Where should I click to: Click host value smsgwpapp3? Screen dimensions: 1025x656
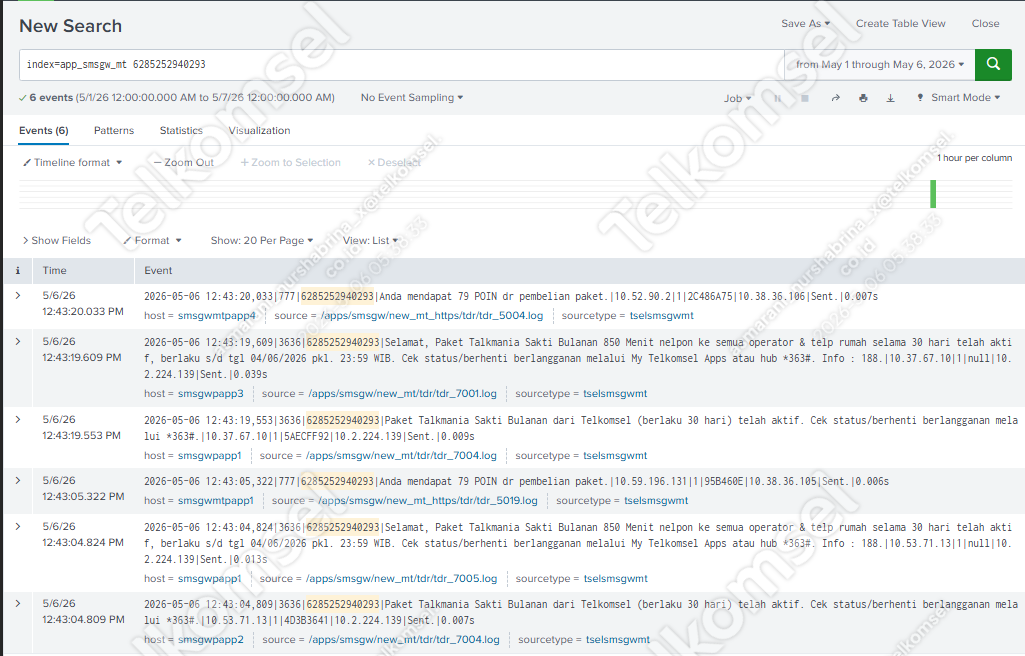pyautogui.click(x=210, y=393)
